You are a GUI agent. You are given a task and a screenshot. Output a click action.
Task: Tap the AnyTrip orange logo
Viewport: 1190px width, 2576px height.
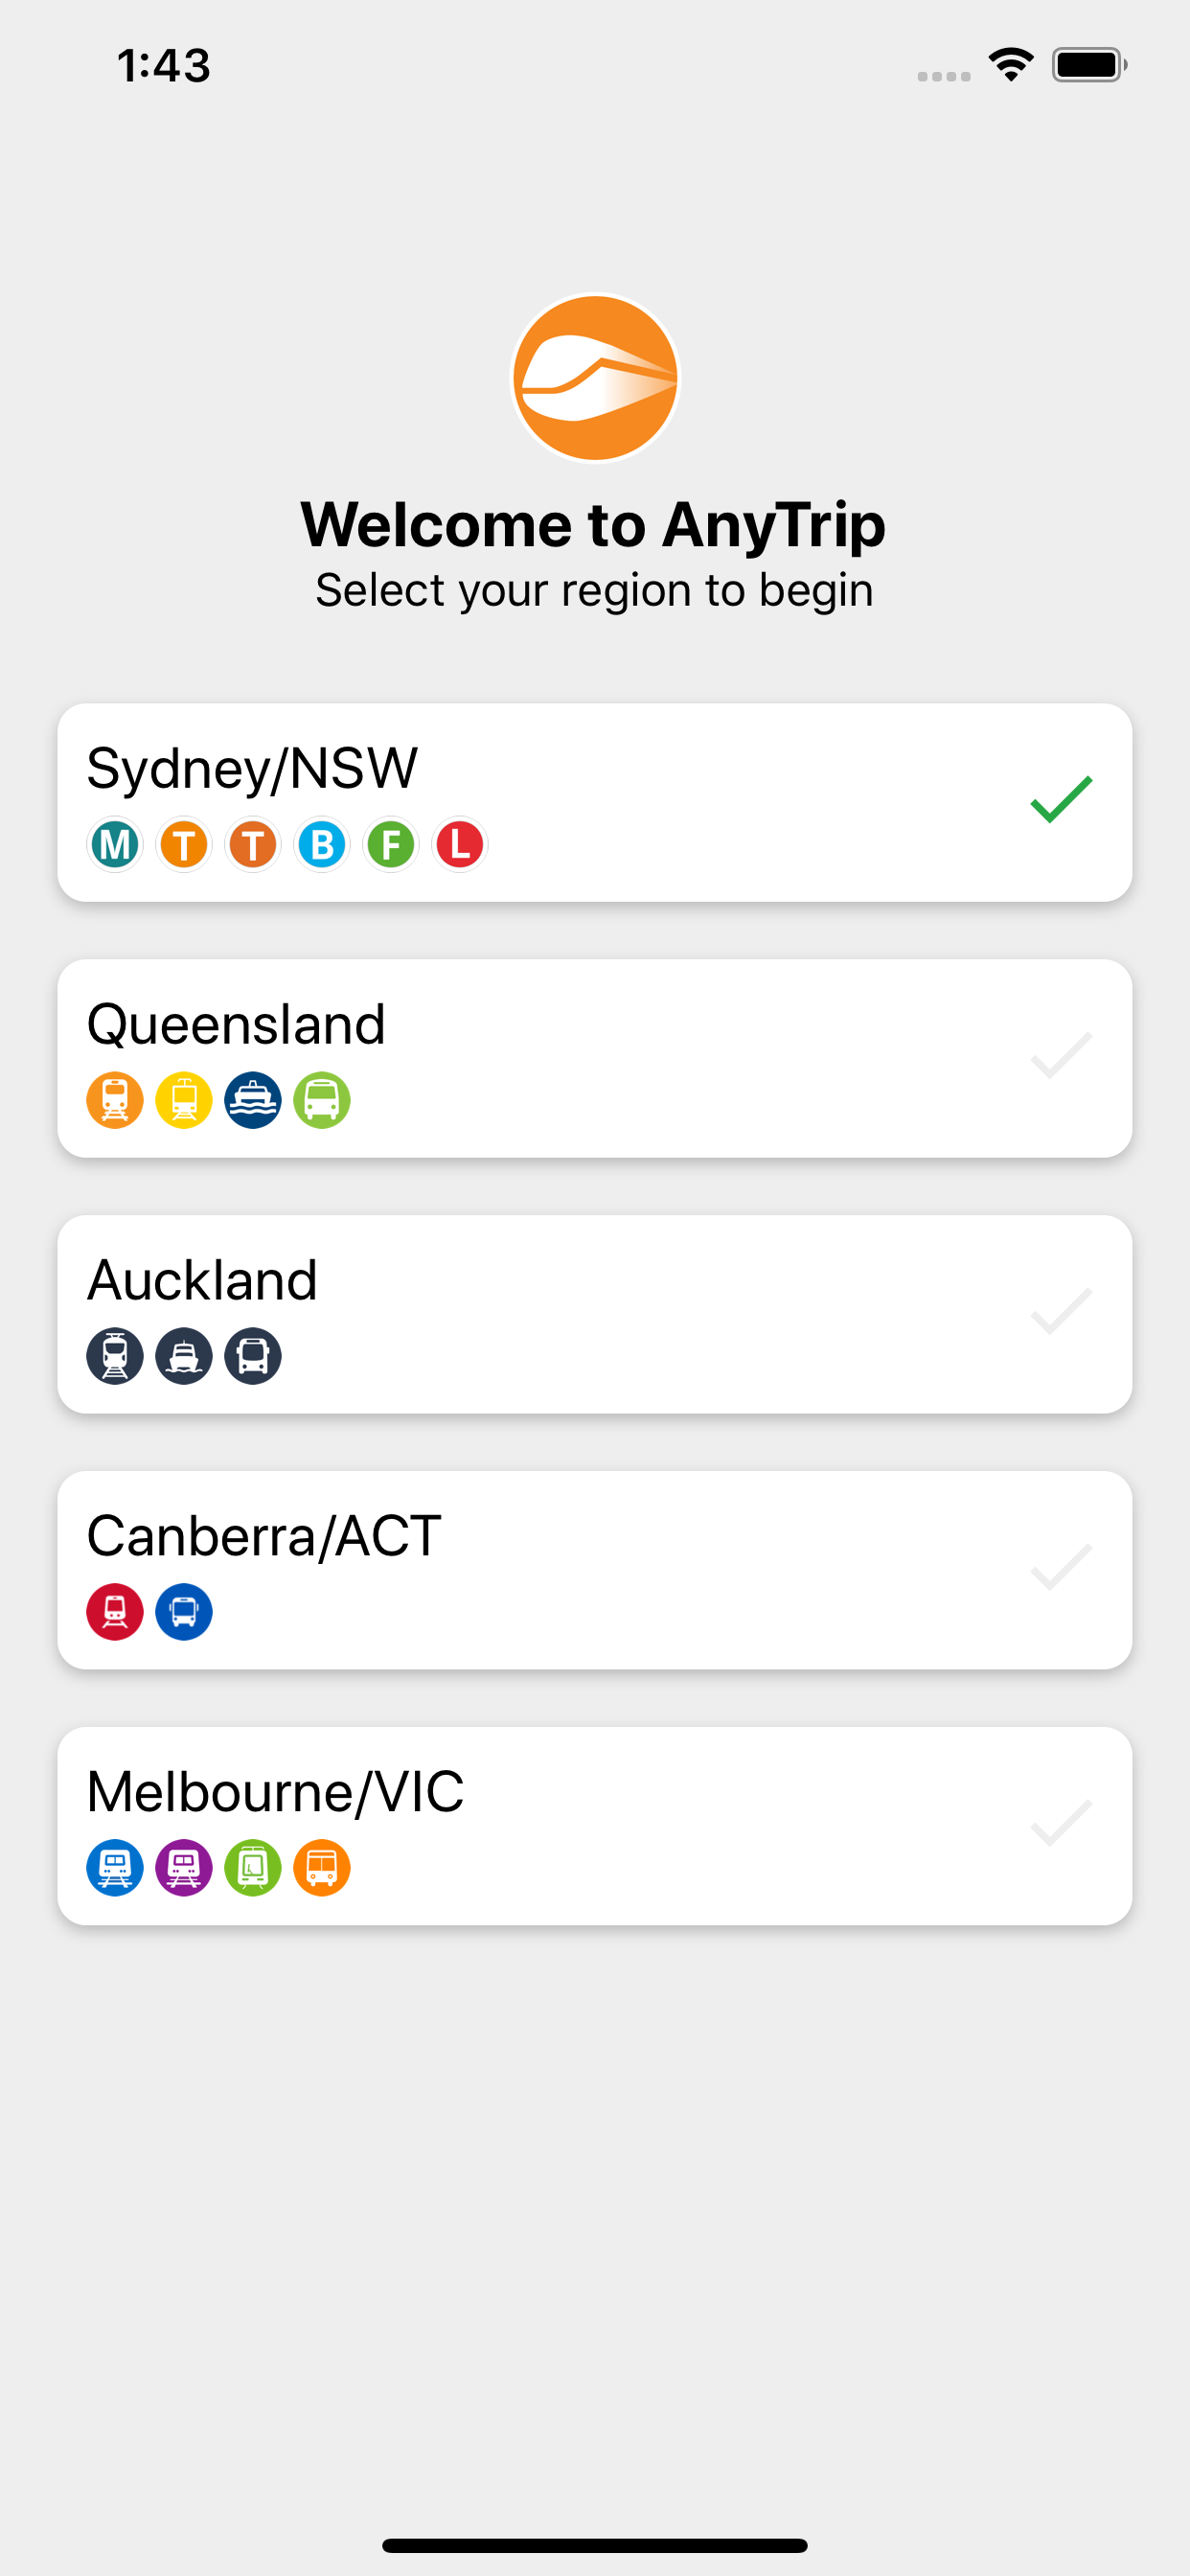tap(595, 378)
